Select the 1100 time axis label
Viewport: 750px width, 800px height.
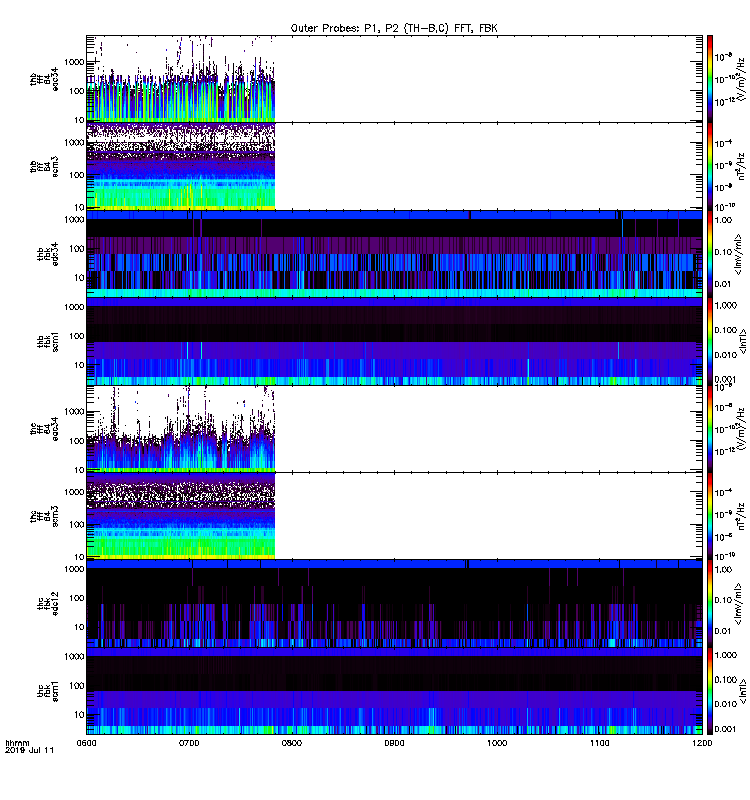[599, 743]
